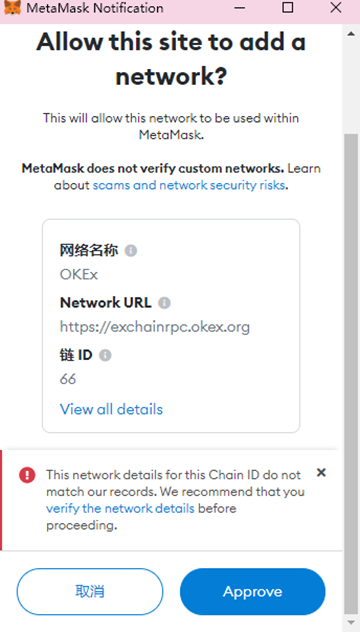Click the 取消 cancel button
This screenshot has height=632, width=360.
click(90, 591)
